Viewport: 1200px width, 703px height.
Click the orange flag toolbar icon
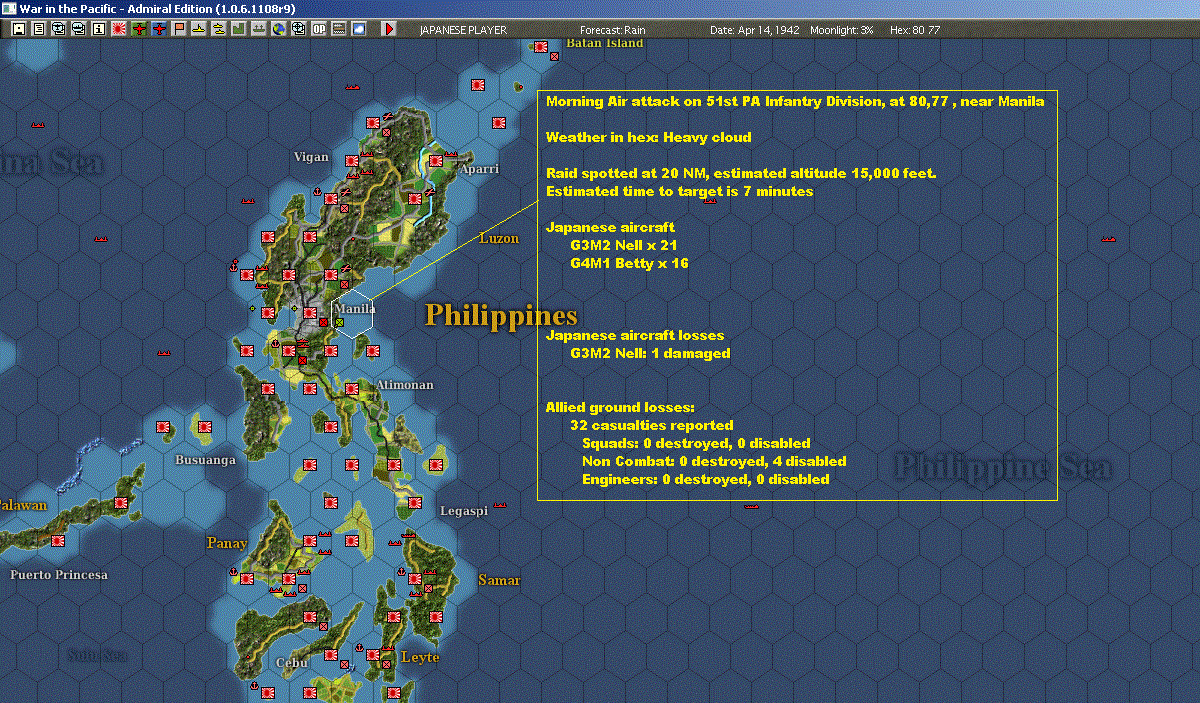coord(179,29)
